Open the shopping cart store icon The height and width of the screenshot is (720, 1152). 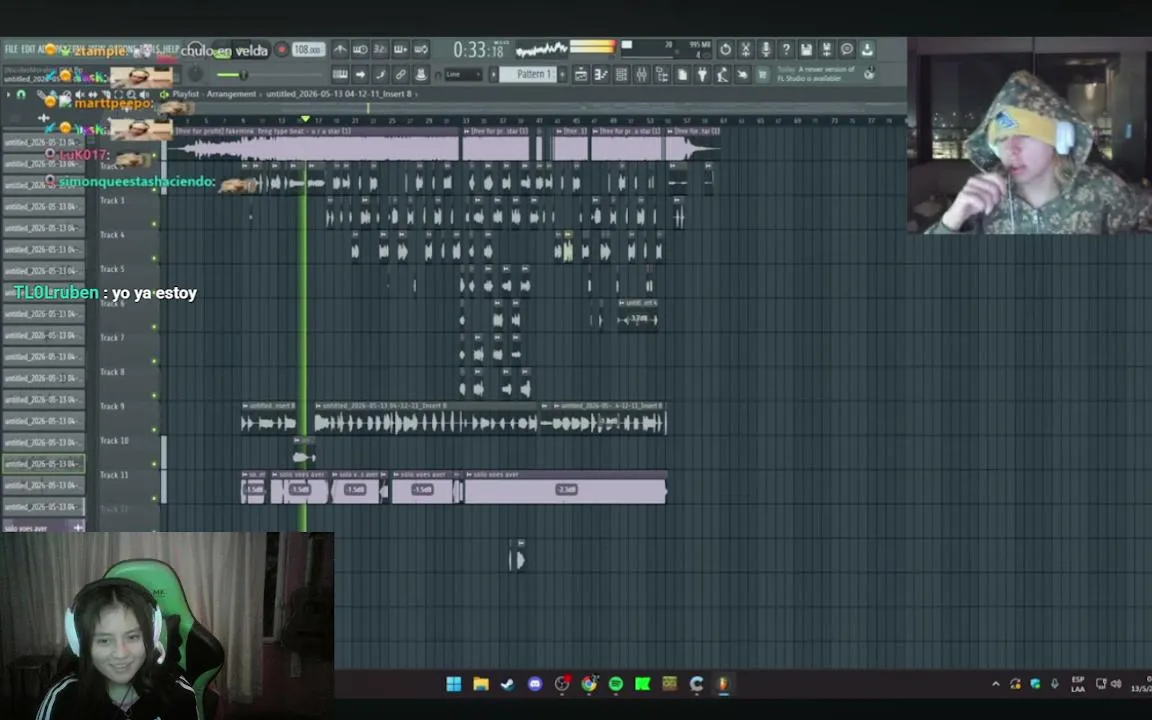click(x=763, y=74)
